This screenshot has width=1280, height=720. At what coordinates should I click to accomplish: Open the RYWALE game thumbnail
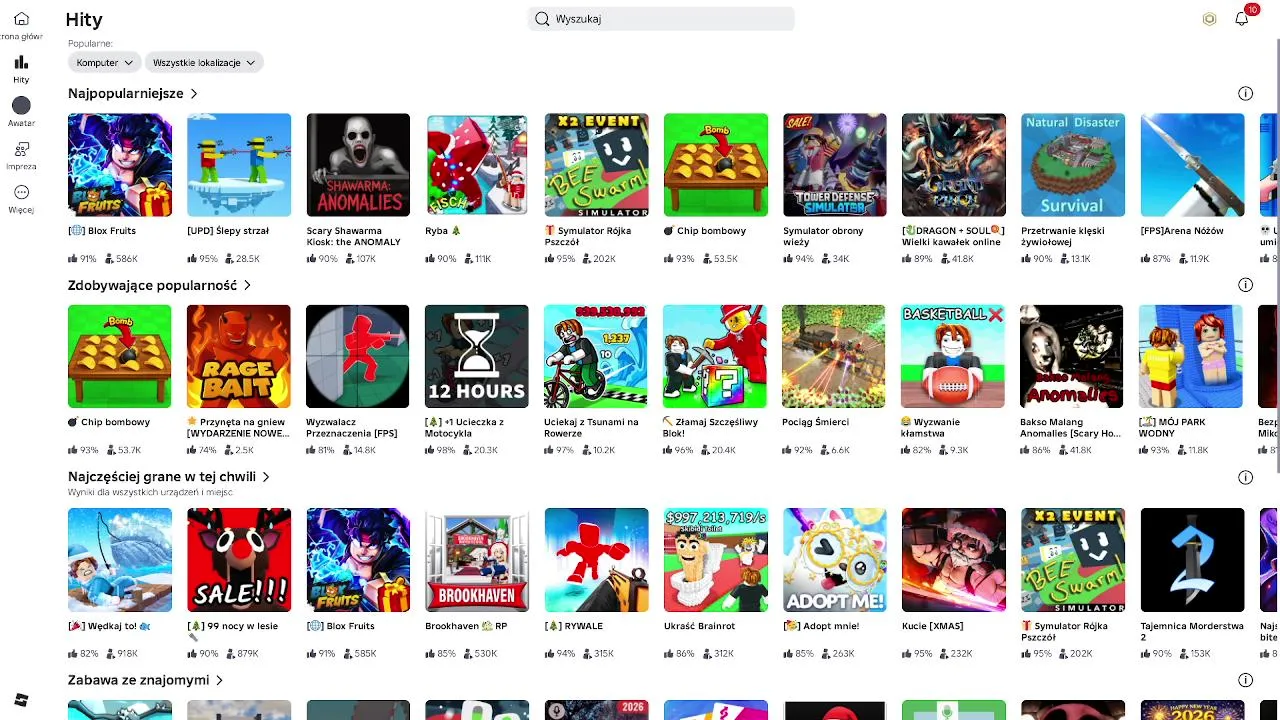pyautogui.click(x=597, y=560)
